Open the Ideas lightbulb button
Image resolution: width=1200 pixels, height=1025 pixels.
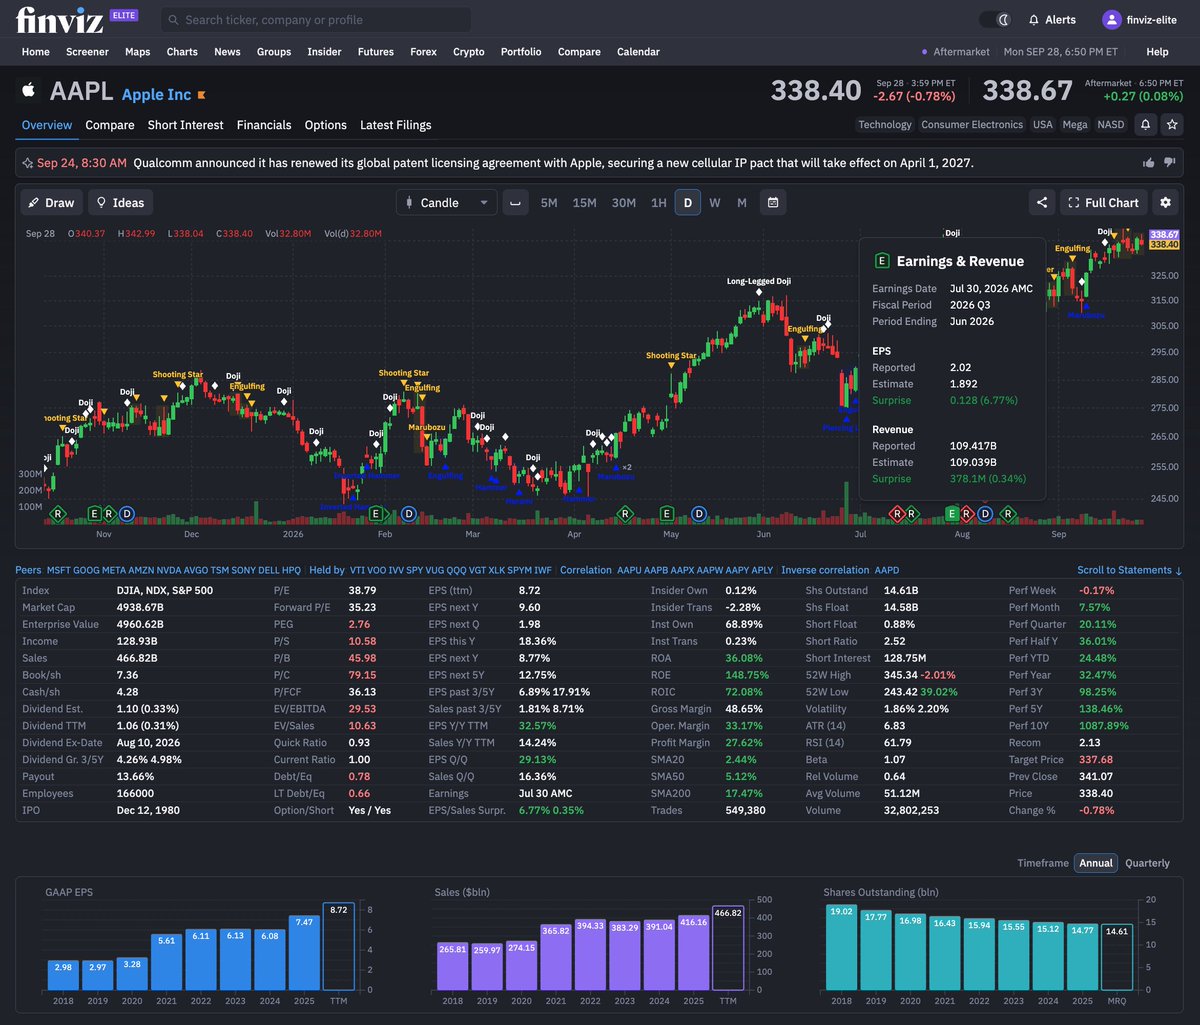point(120,202)
